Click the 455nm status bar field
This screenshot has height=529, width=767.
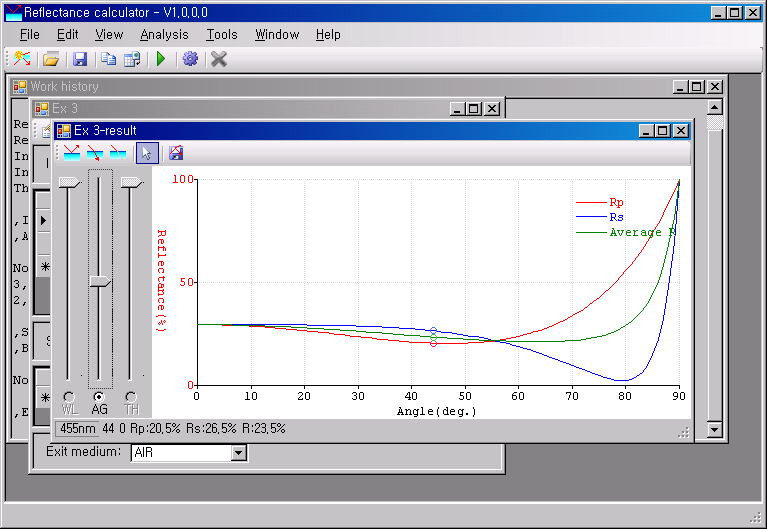(76, 429)
